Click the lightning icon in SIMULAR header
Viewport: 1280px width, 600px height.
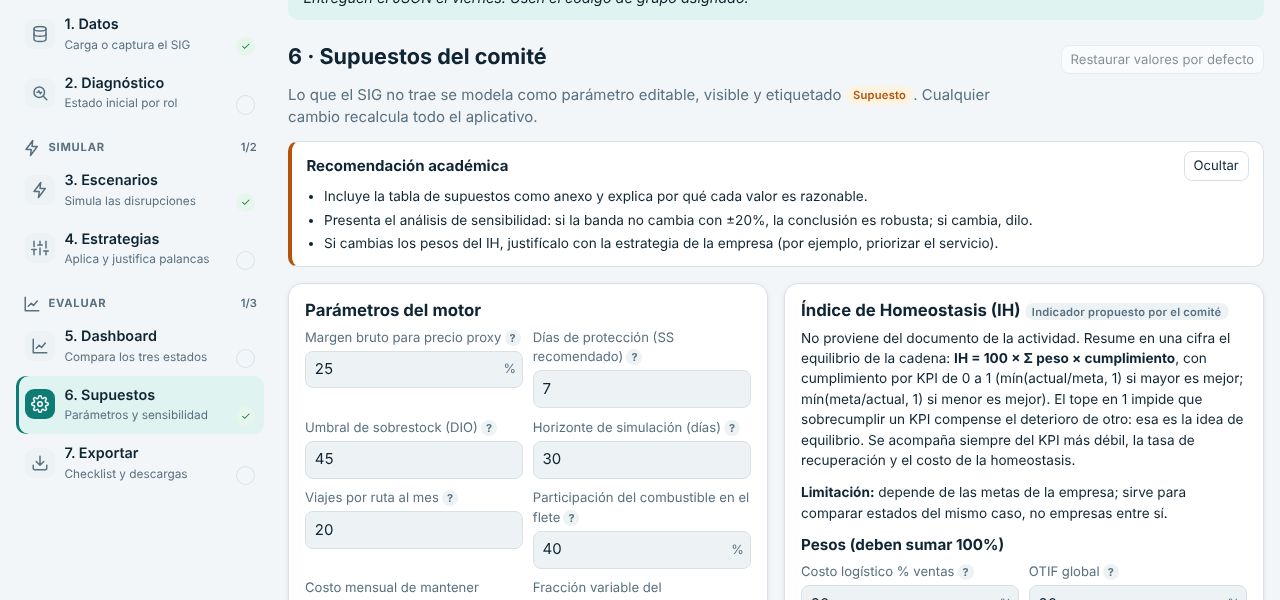click(x=32, y=147)
